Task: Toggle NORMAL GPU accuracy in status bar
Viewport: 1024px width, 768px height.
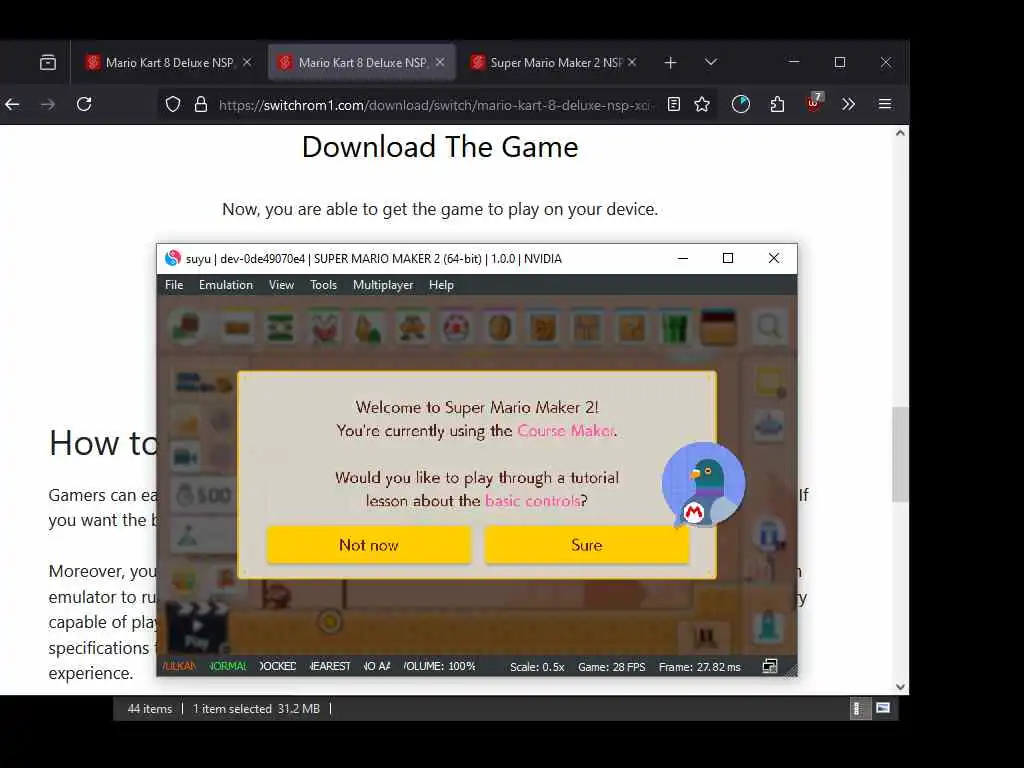Action: pos(229,666)
